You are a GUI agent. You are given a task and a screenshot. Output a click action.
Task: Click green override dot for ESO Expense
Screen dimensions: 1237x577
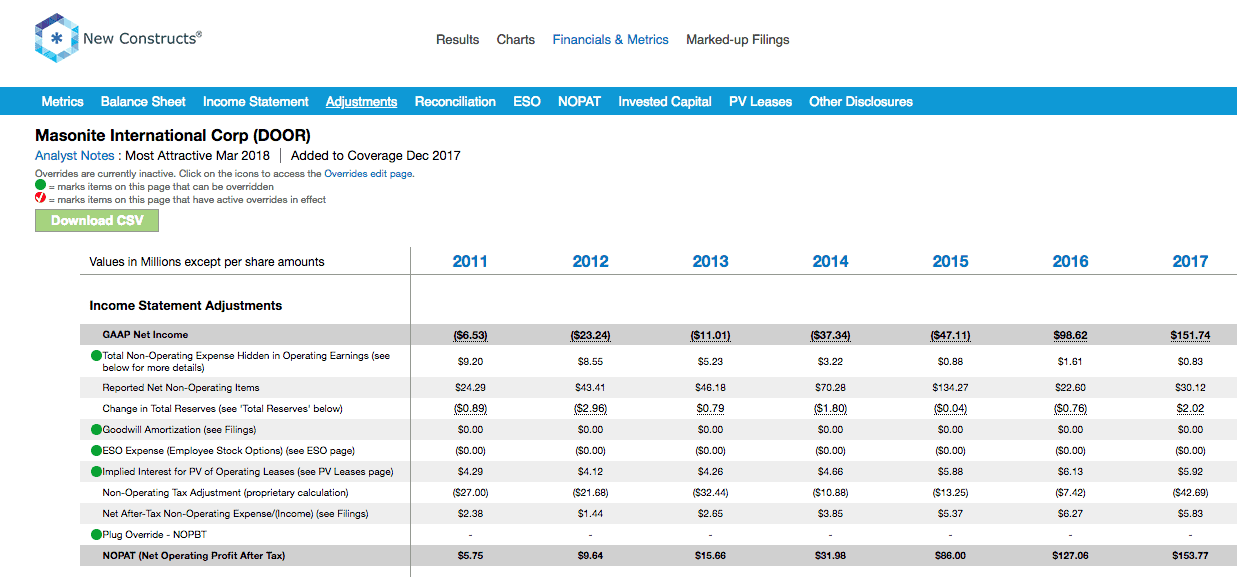(96, 451)
